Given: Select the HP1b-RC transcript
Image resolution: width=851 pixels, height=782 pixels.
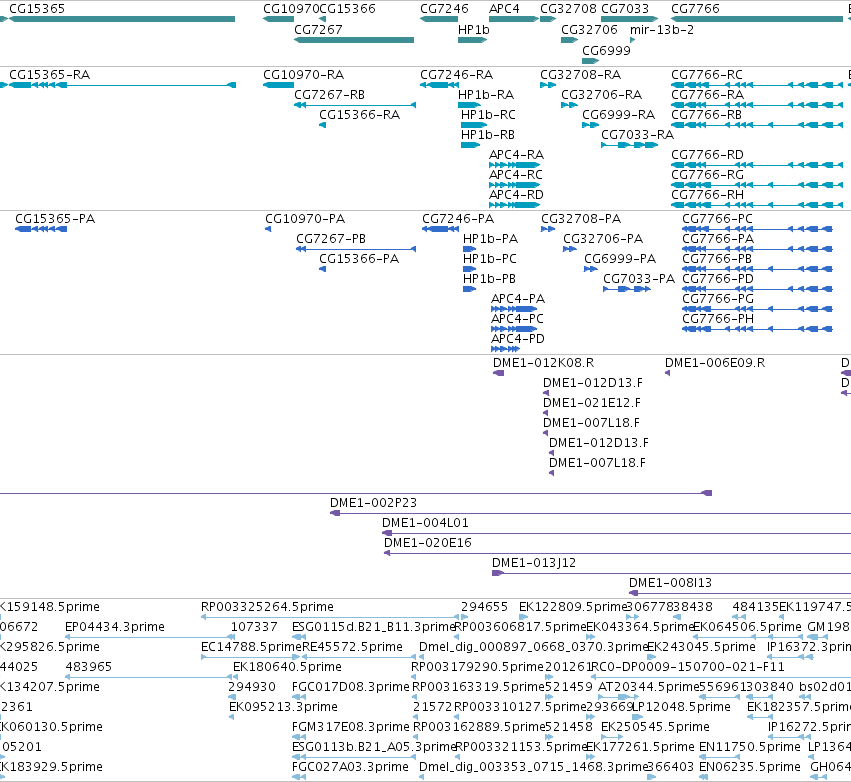Looking at the screenshot, I should tap(474, 125).
